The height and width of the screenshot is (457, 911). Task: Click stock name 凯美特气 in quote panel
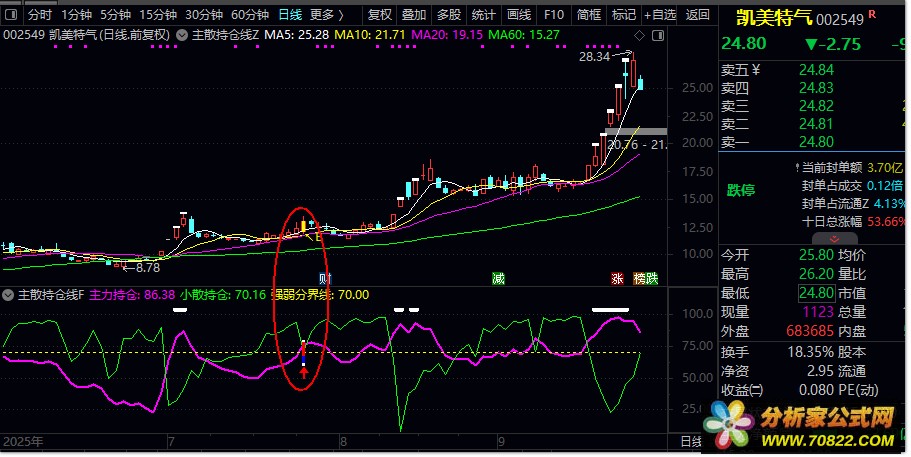[774, 18]
